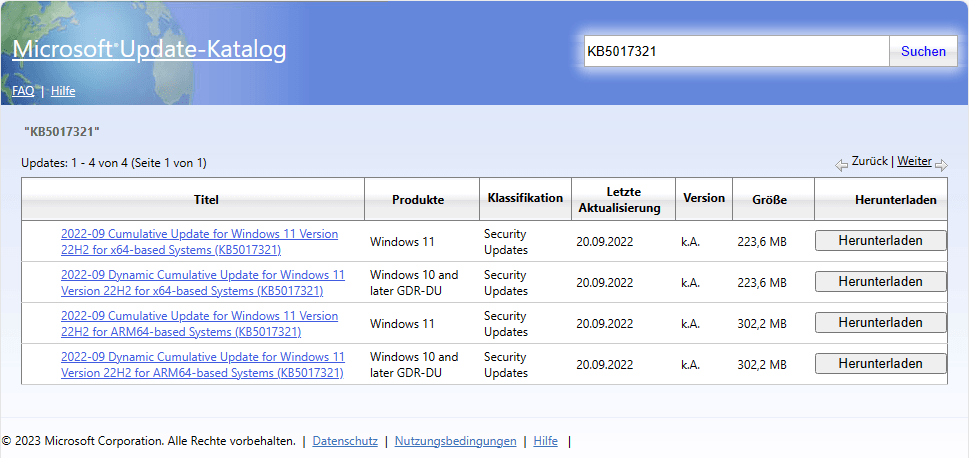Screen dimensions: 969x458
Task: Go to Weiter next page link
Action: pos(914,161)
